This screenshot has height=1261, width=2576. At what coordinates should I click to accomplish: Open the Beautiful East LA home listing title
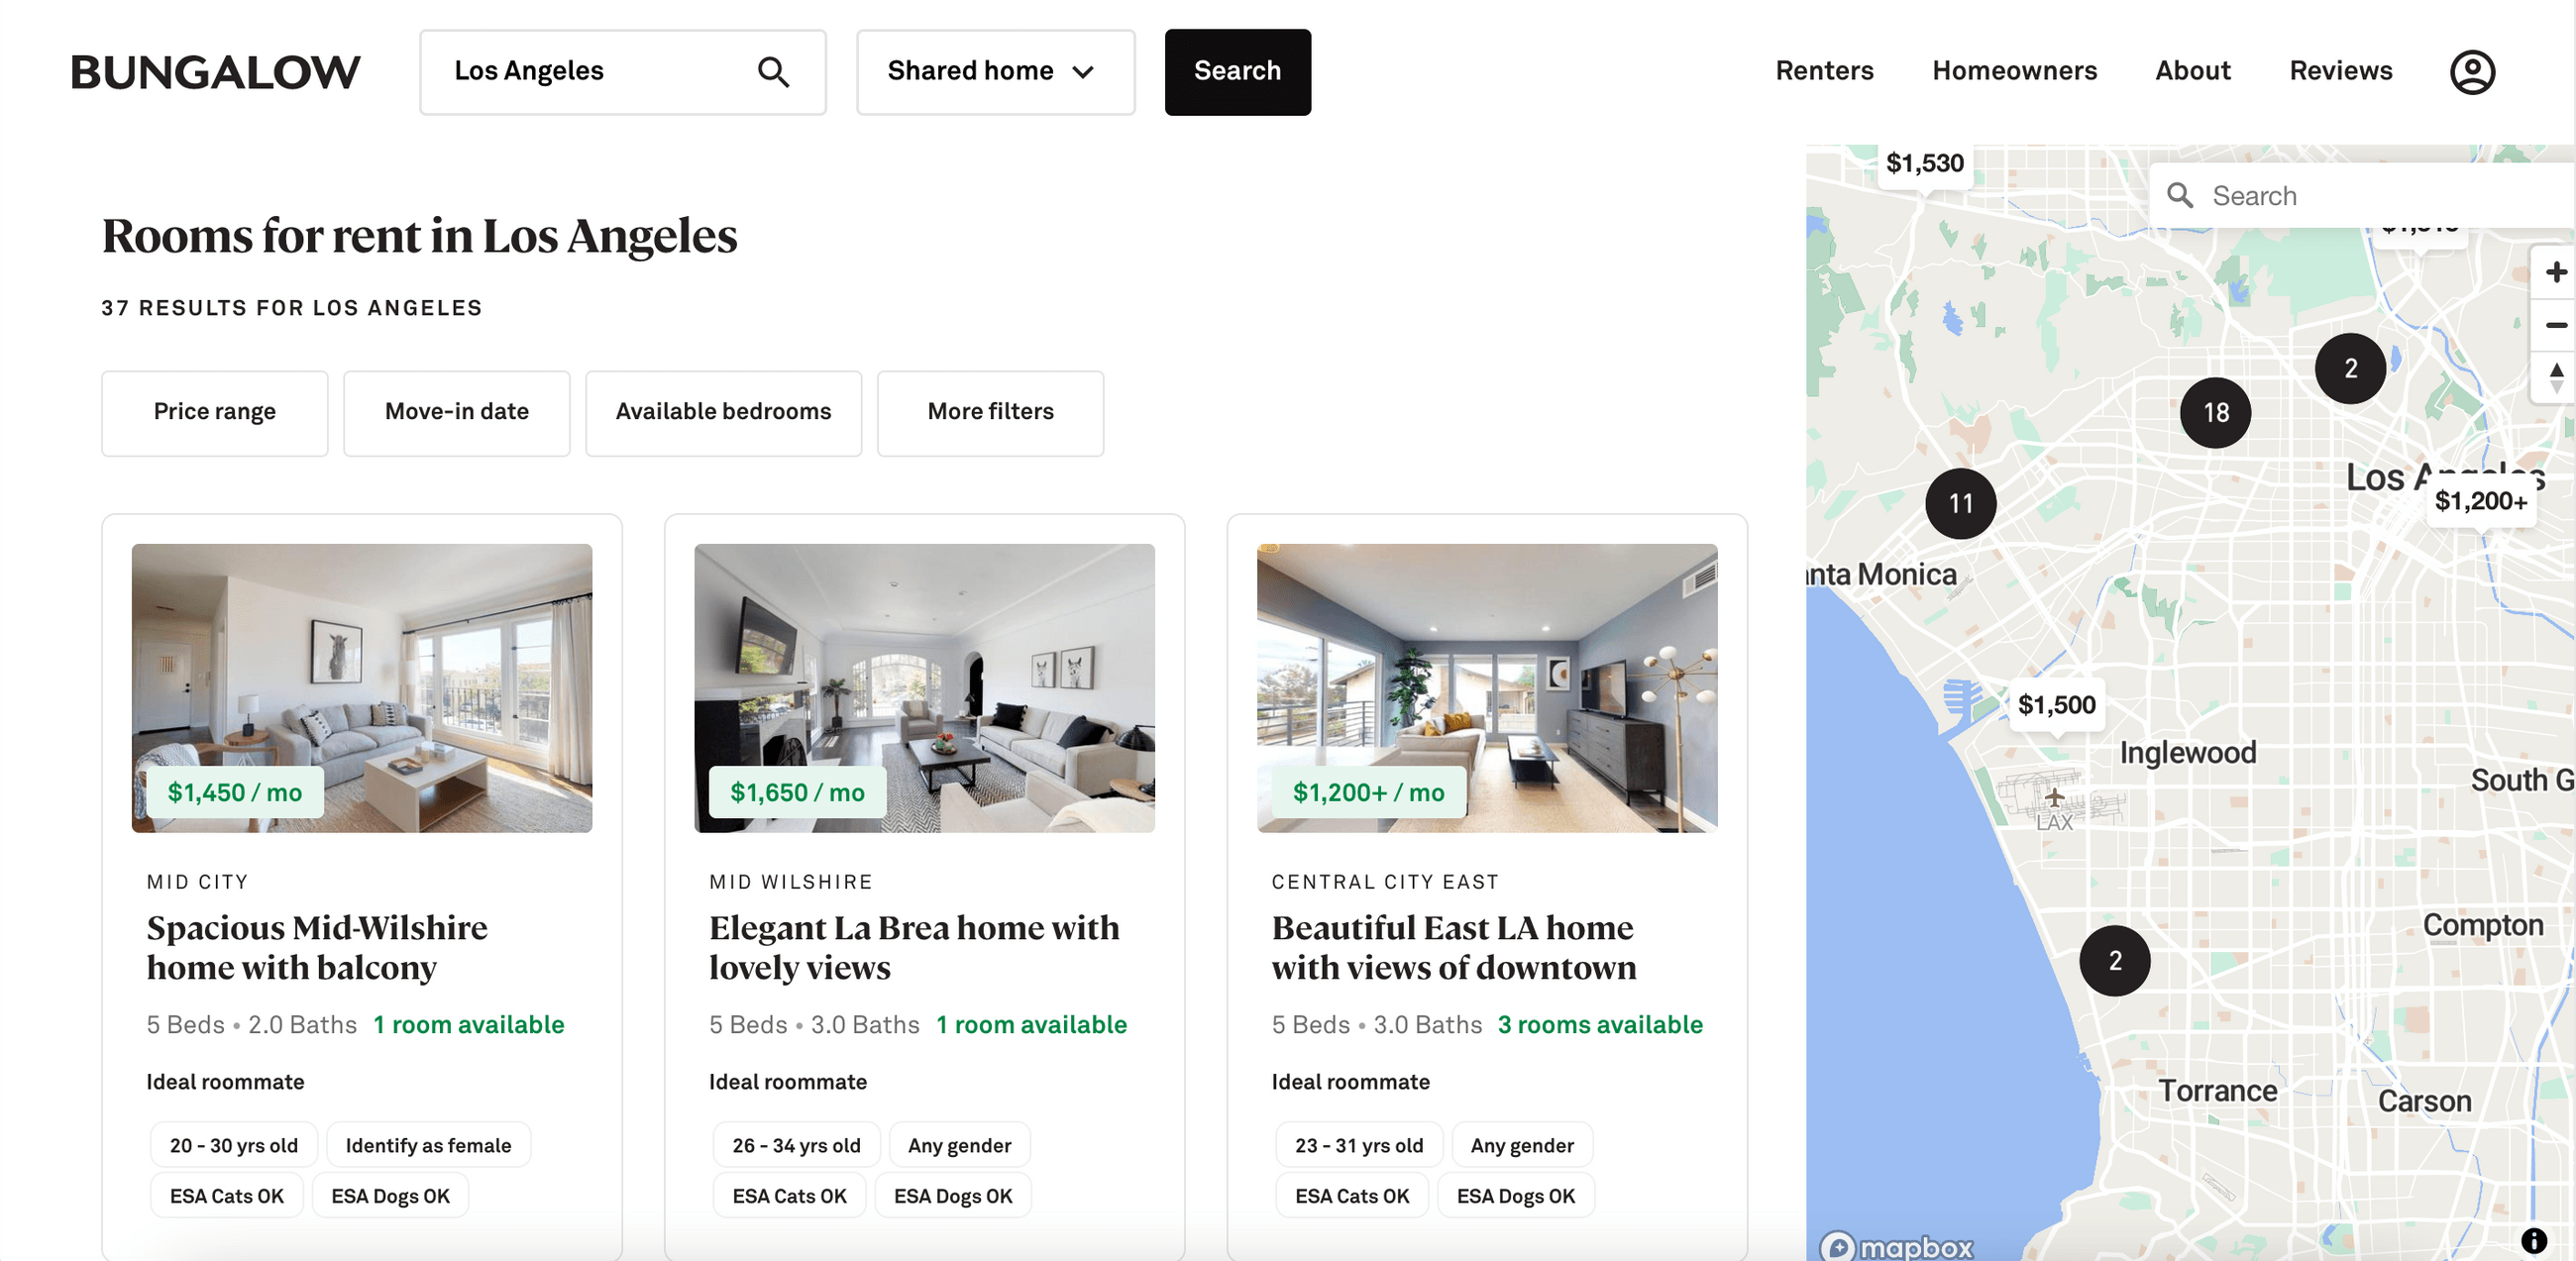1453,947
